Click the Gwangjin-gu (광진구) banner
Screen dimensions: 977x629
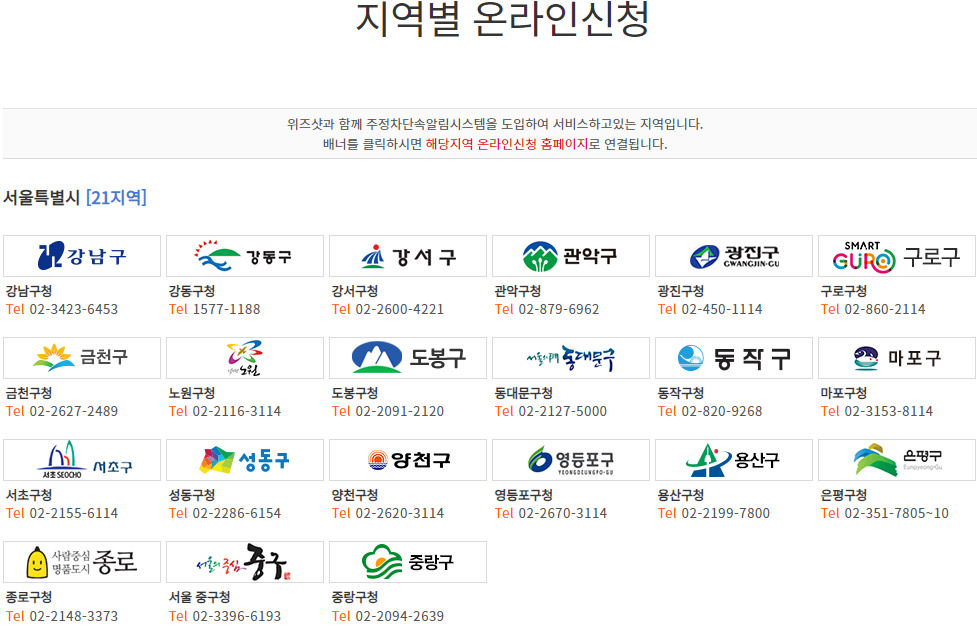click(733, 255)
